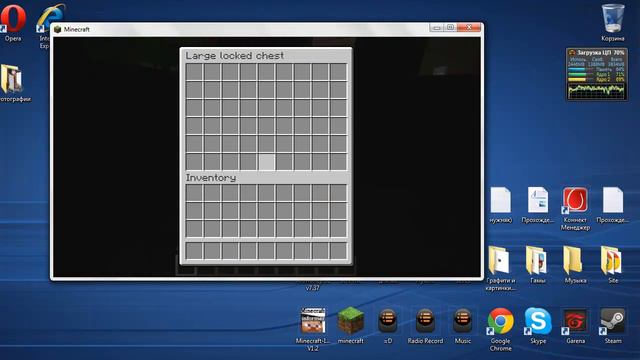The width and height of the screenshot is (640, 360).
Task: Launch the Internet Explorer desktop shortcut
Action: pos(50,18)
